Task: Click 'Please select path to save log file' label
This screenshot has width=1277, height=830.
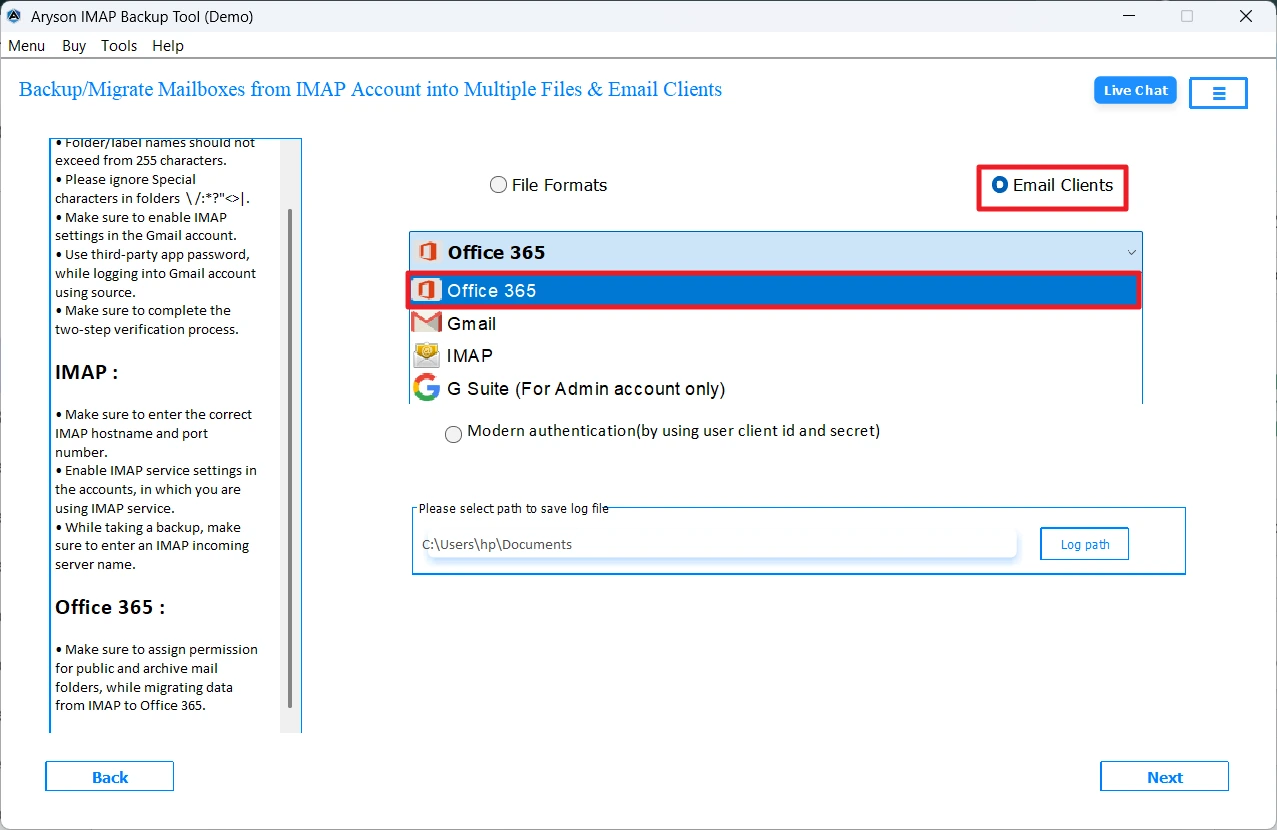Action: click(513, 508)
